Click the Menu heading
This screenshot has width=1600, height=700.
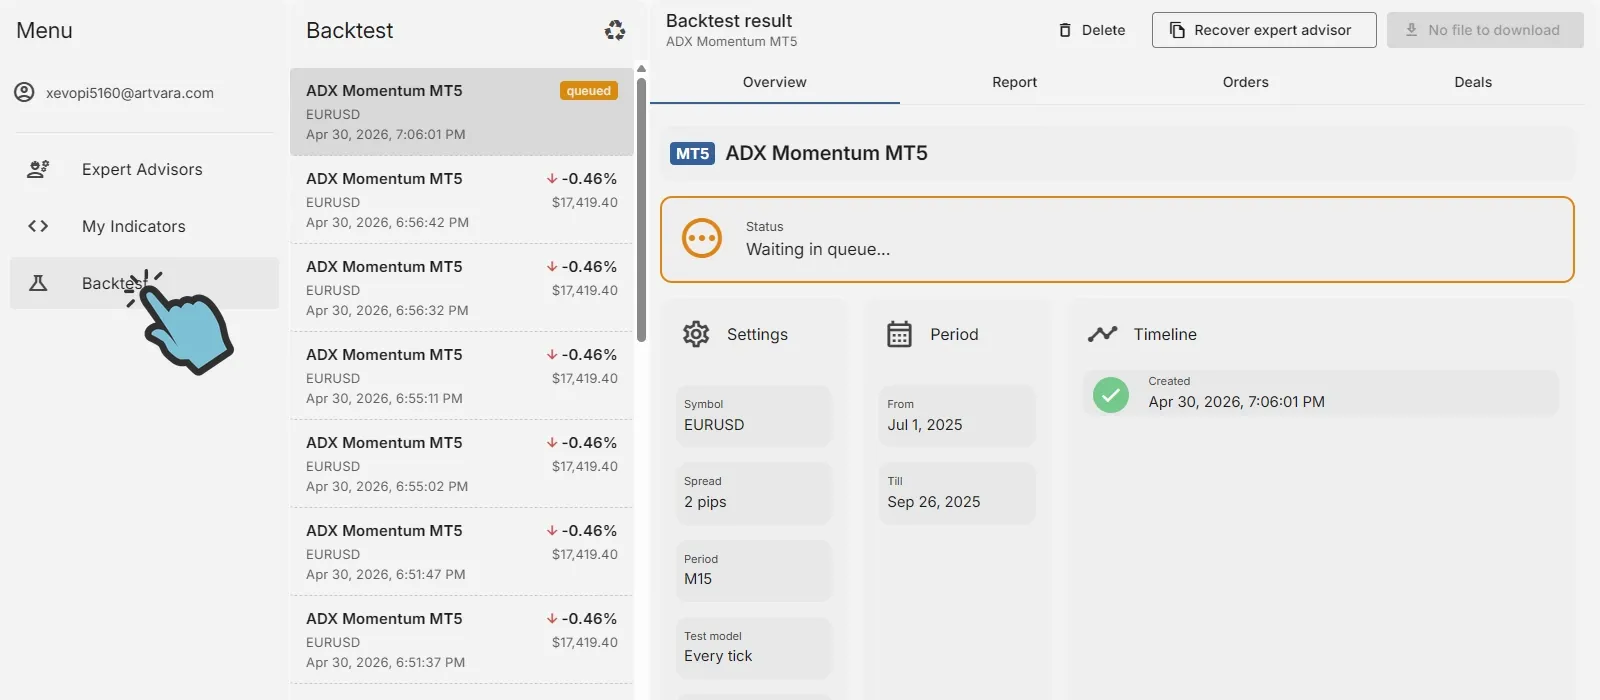45,31
